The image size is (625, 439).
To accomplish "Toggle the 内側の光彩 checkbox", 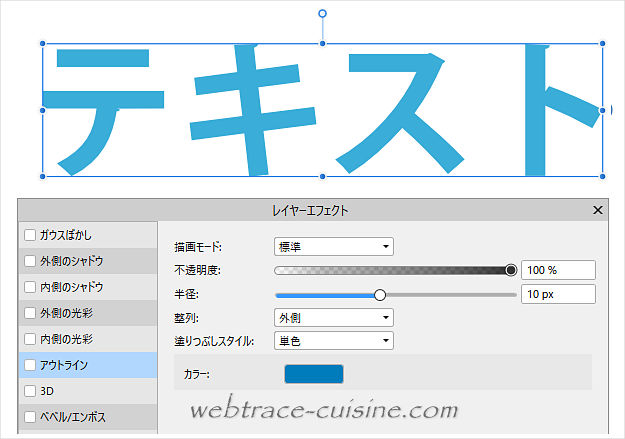I will (30, 339).
